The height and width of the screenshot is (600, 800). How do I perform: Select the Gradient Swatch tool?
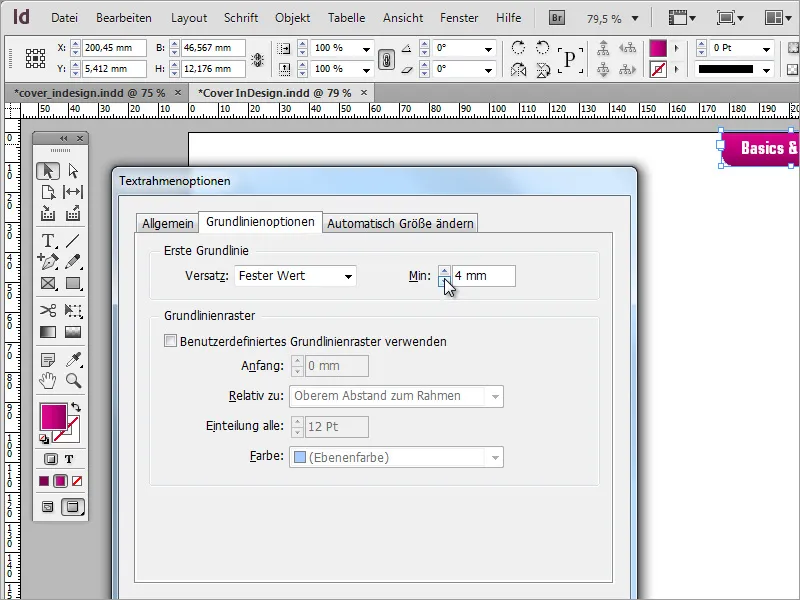(48, 332)
